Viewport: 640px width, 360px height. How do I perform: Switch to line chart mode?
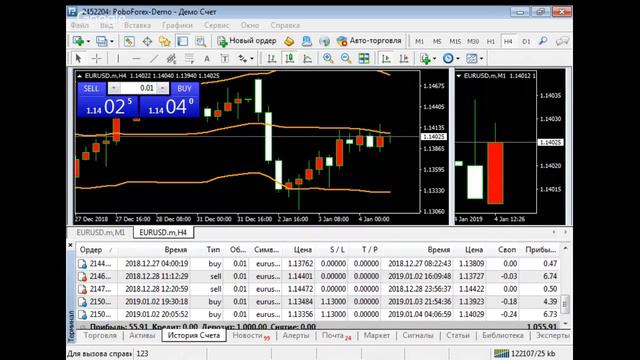click(x=307, y=58)
